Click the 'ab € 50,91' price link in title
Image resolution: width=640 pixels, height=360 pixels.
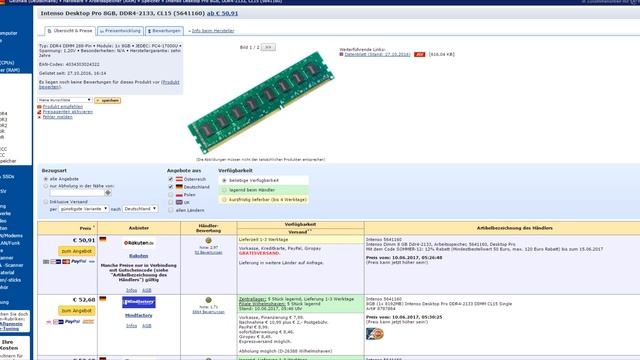[x=222, y=13]
